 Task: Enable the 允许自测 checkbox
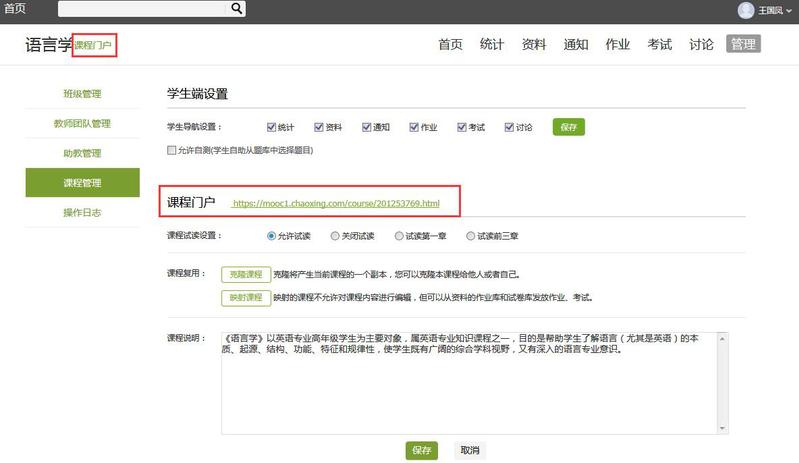[x=172, y=150]
